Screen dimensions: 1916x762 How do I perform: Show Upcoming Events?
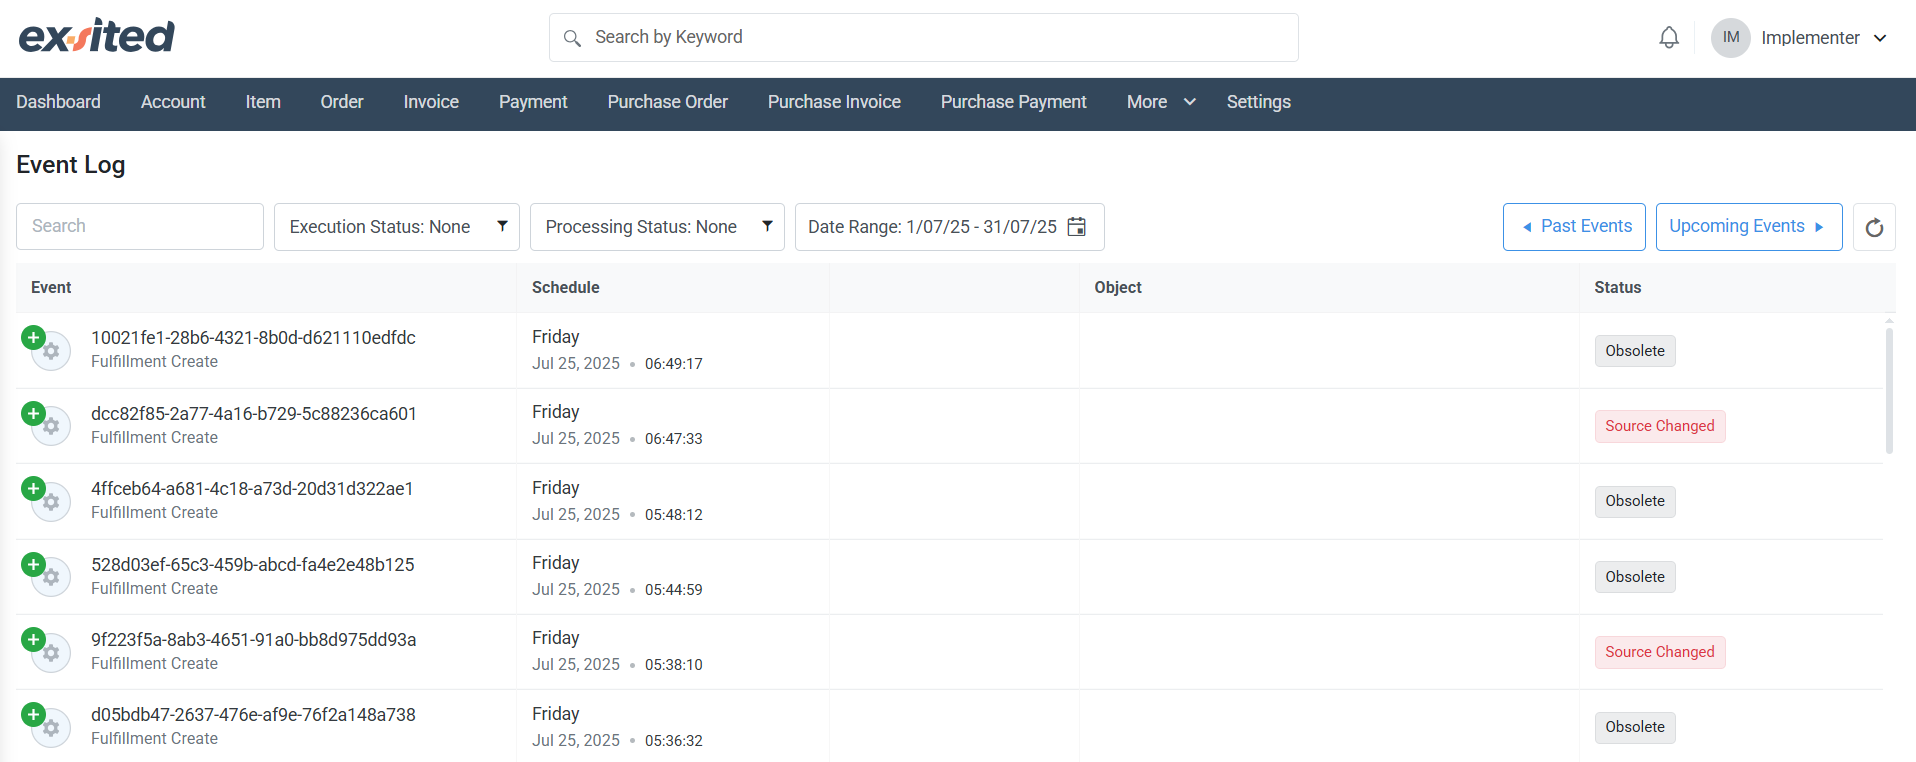(x=1749, y=227)
